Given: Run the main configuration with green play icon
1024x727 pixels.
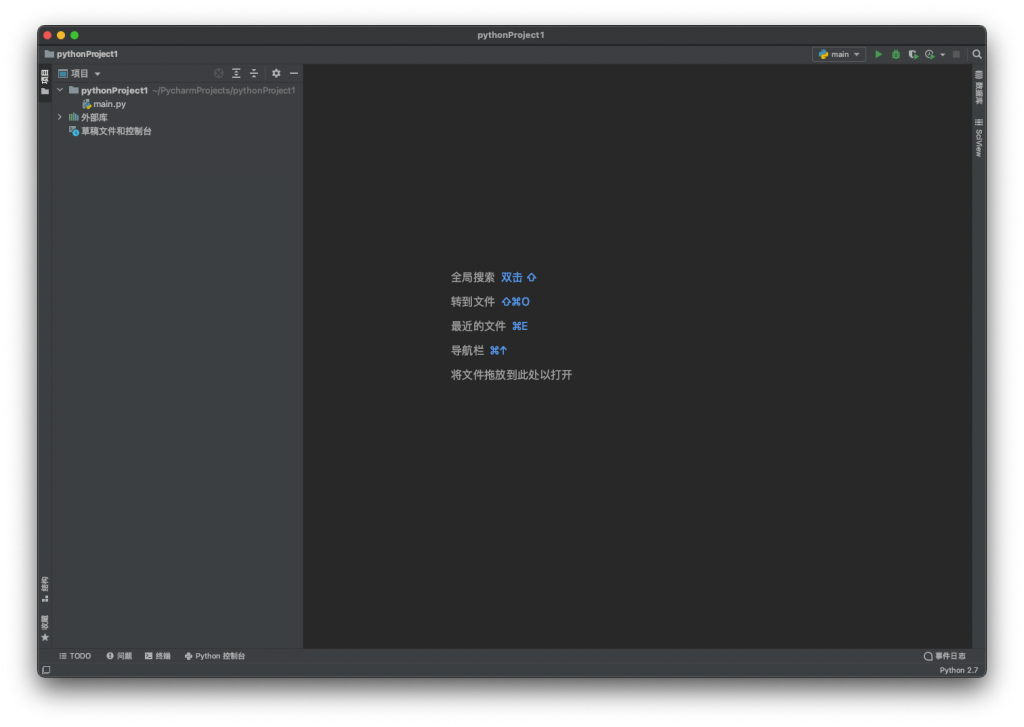Looking at the screenshot, I should point(878,54).
